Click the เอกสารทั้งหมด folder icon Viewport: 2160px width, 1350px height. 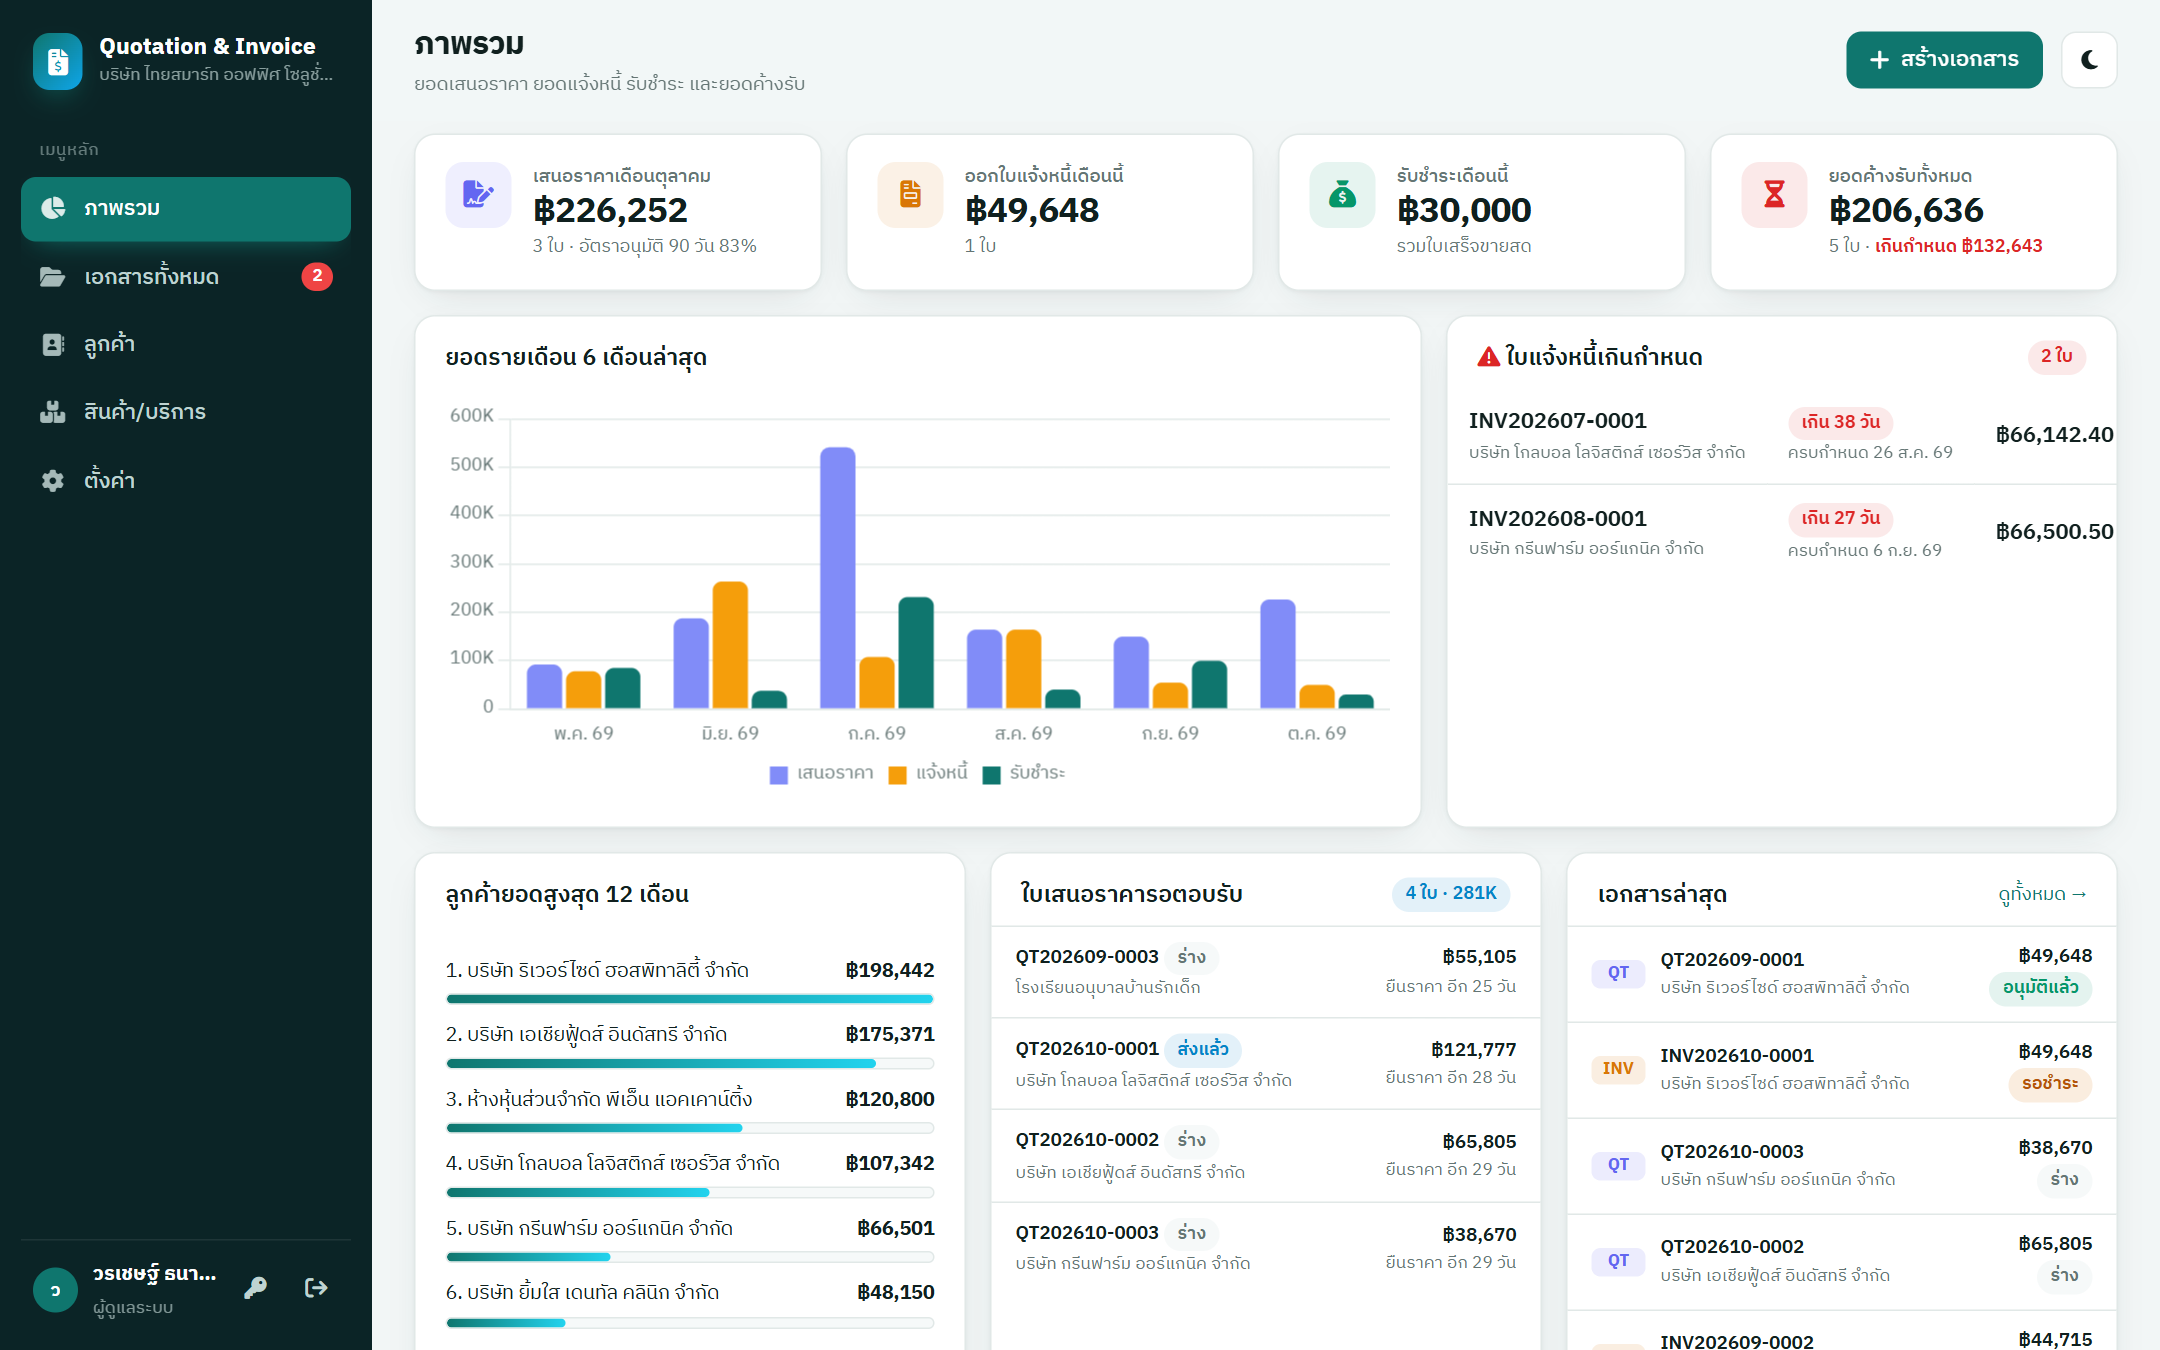pyautogui.click(x=52, y=276)
